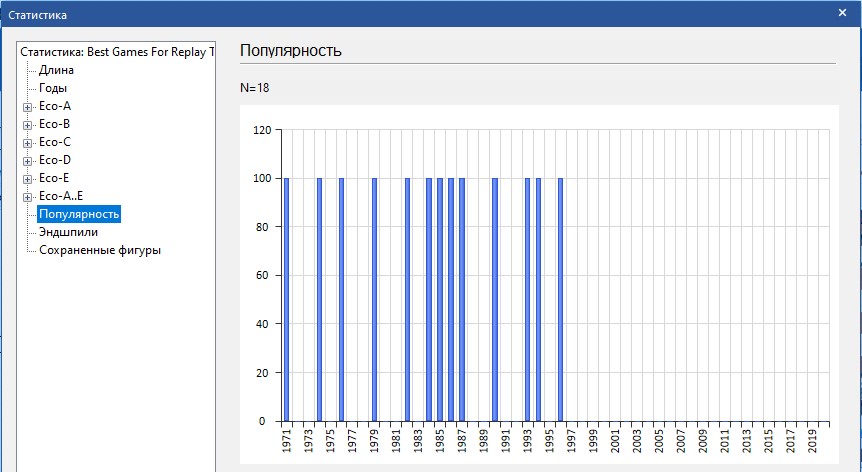
Task: Click the Популярность panel heading
Action: click(291, 51)
